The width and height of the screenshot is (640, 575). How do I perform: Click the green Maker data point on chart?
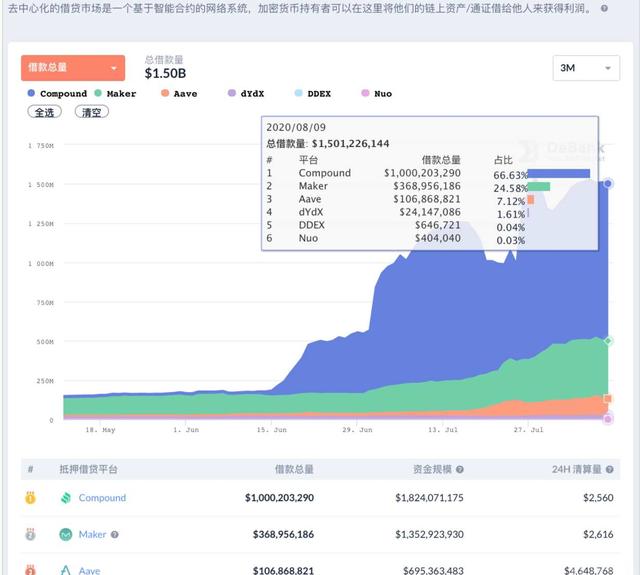point(608,341)
